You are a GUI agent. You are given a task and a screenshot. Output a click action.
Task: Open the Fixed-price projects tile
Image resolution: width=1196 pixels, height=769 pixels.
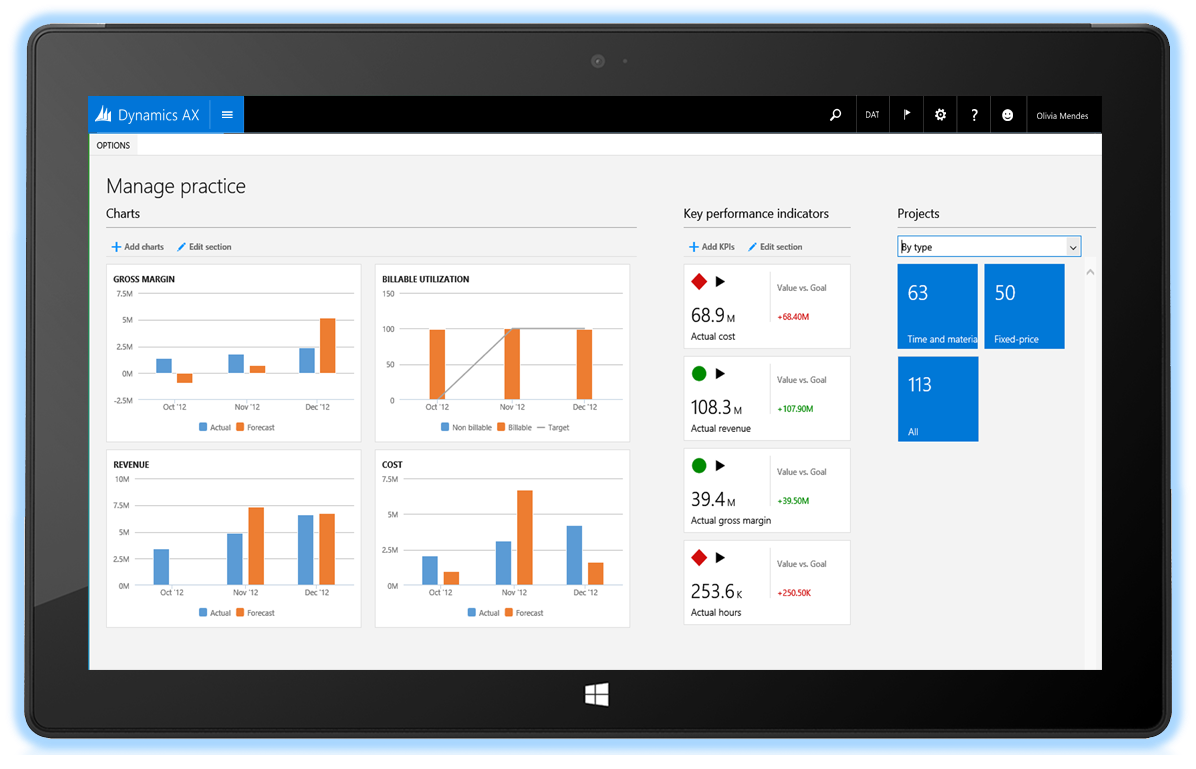(x=1024, y=306)
